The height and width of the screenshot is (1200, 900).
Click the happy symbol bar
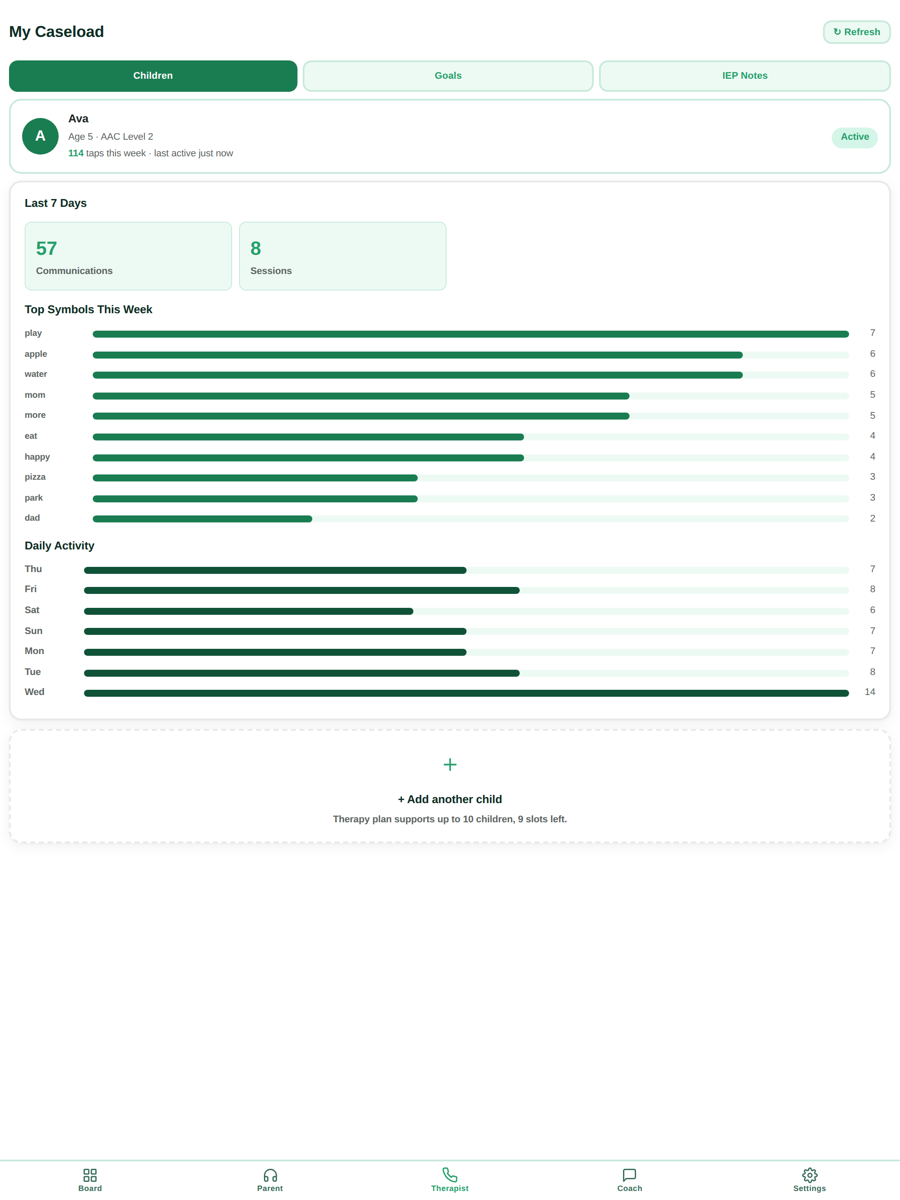point(471,458)
